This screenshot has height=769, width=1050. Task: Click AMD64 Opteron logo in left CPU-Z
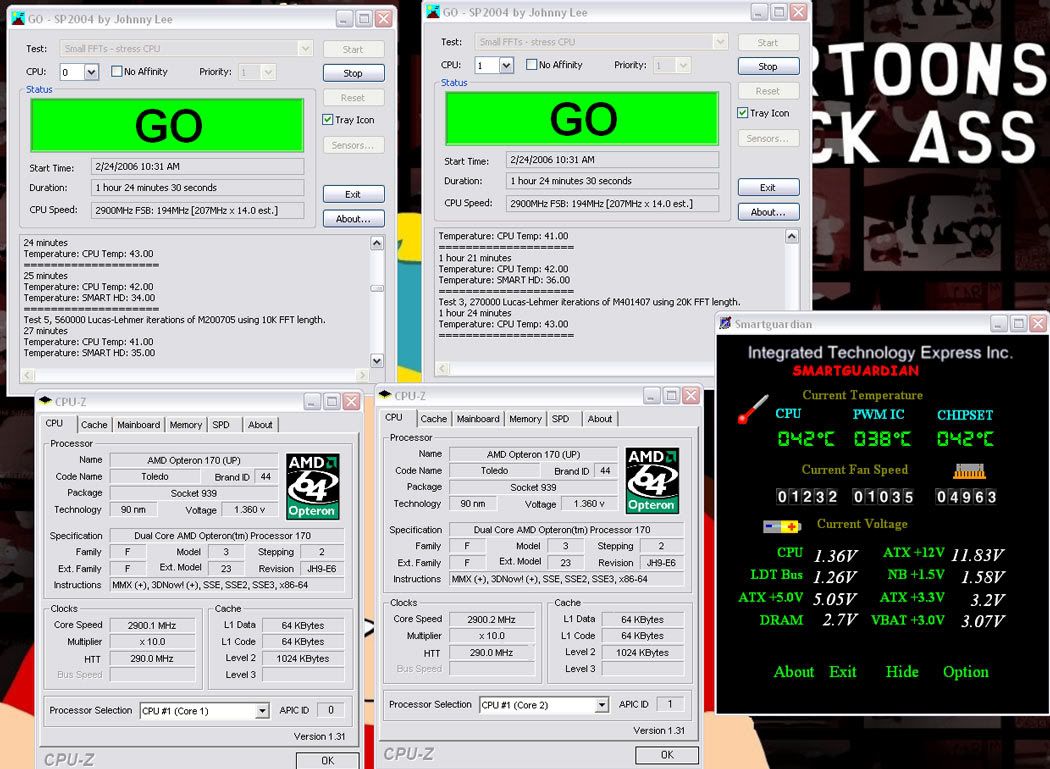point(313,486)
